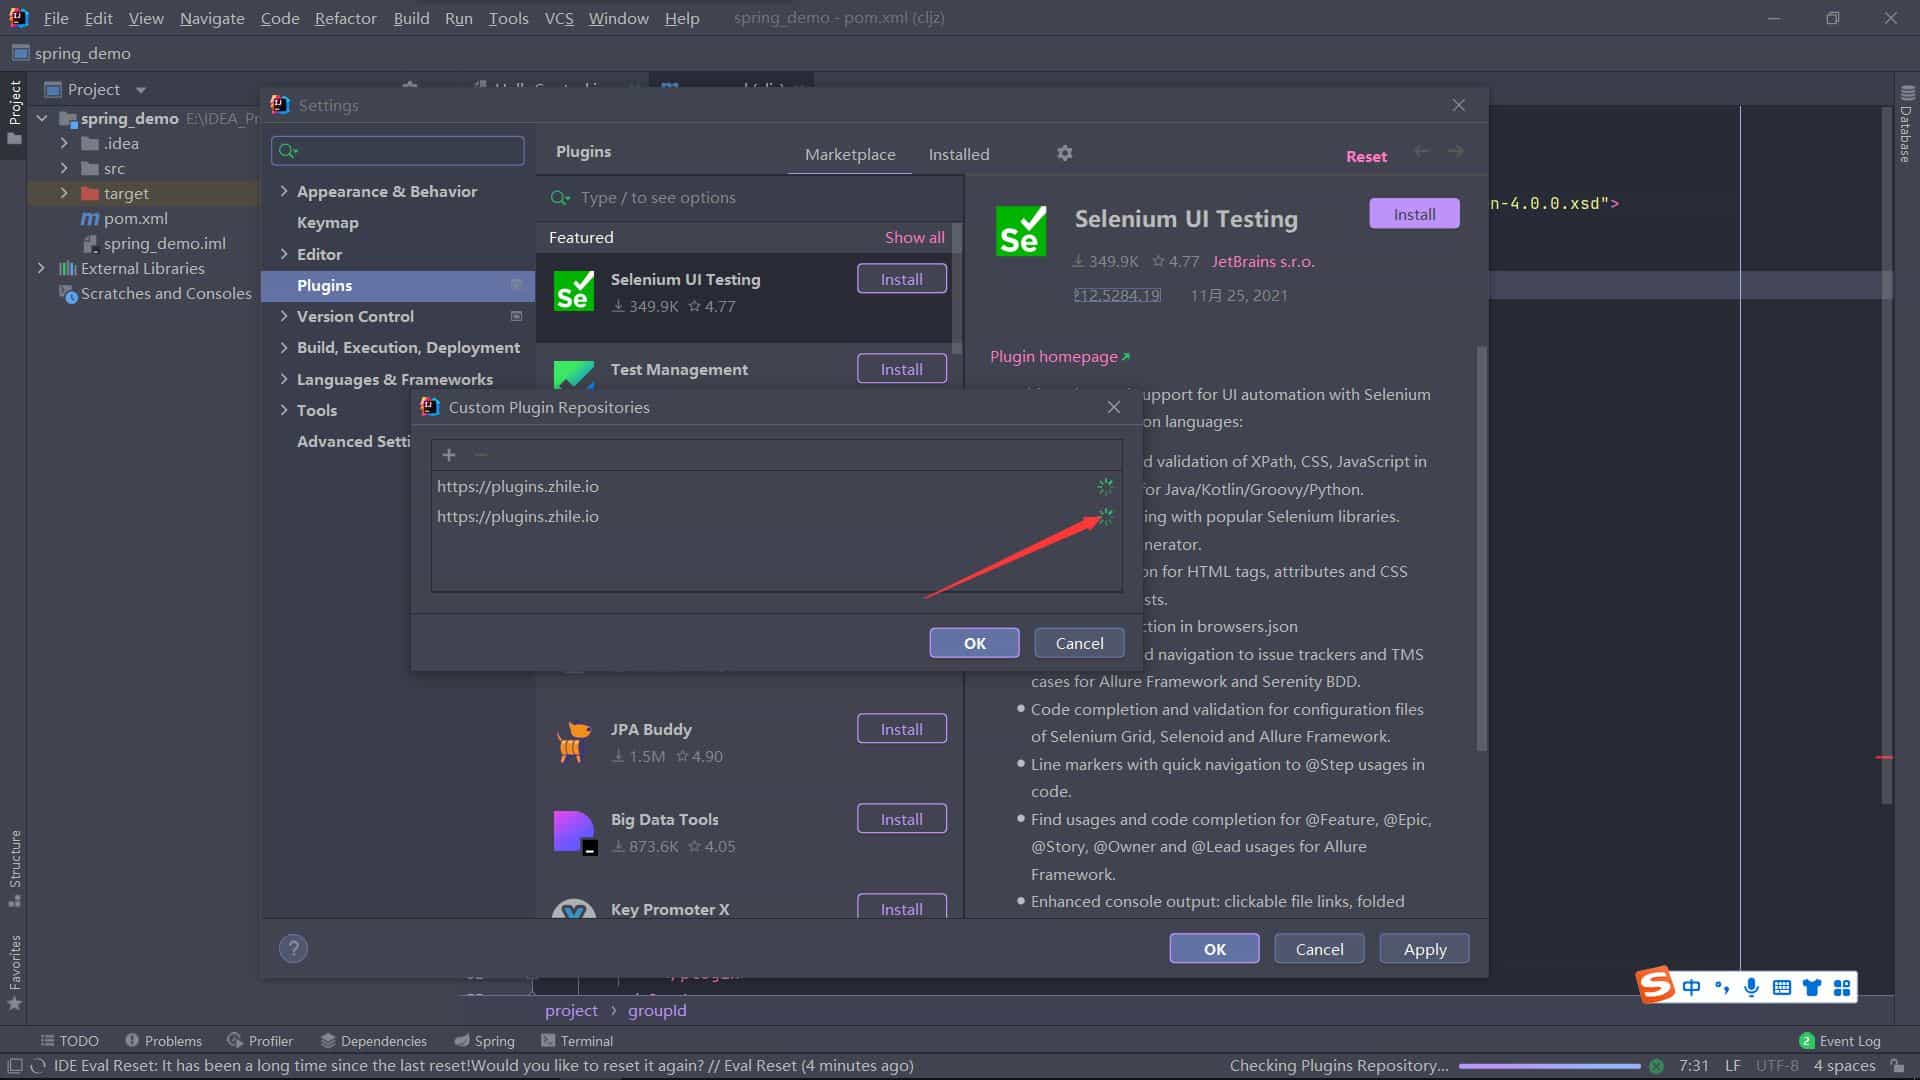Click the Sogou input method S icon
Viewport: 1920px width, 1080px height.
point(1655,985)
